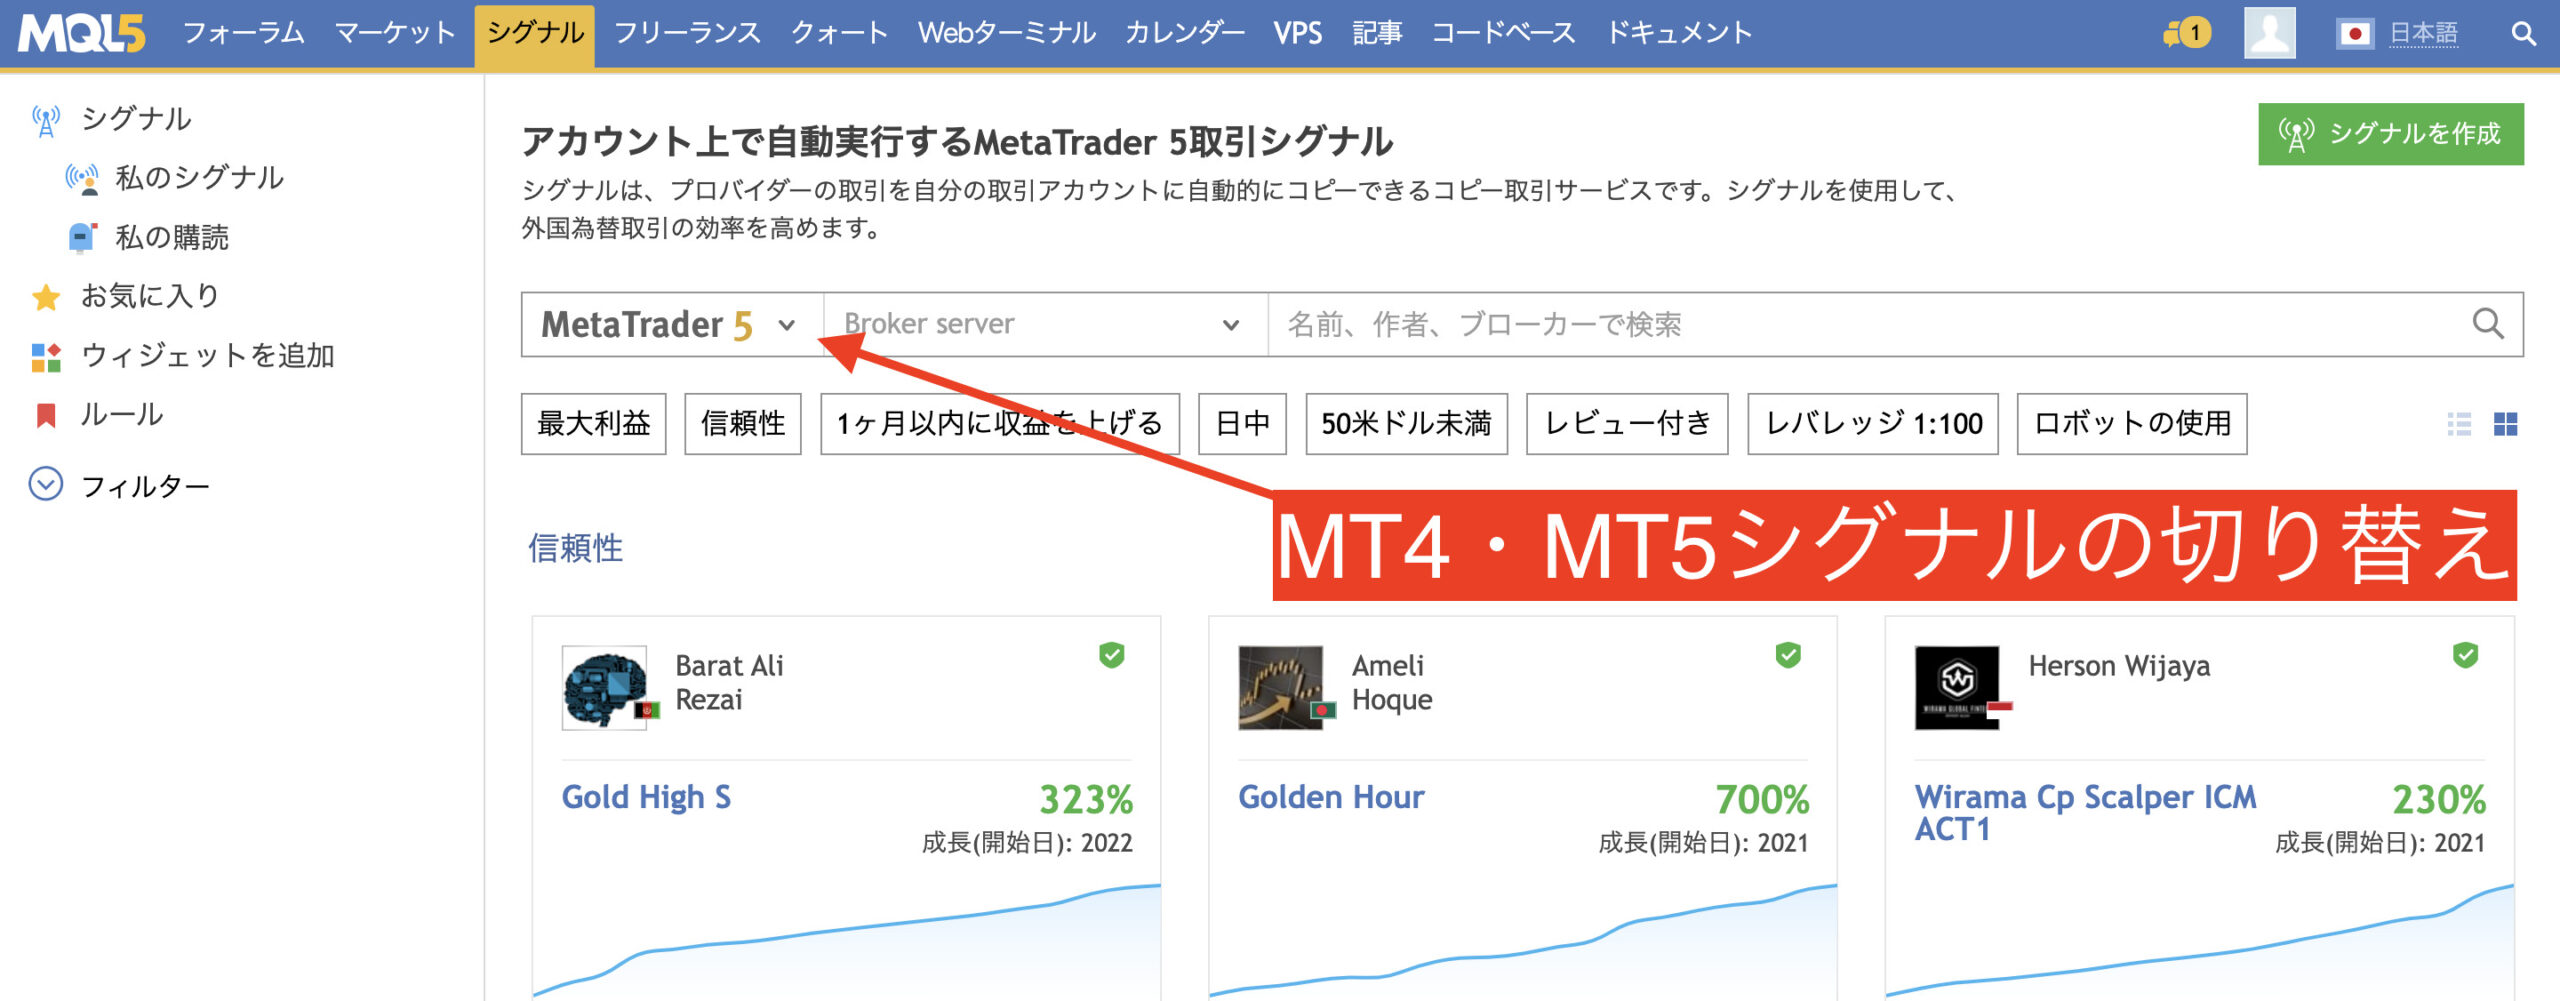
Task: Open the 日本語 language selector
Action: 2423,34
